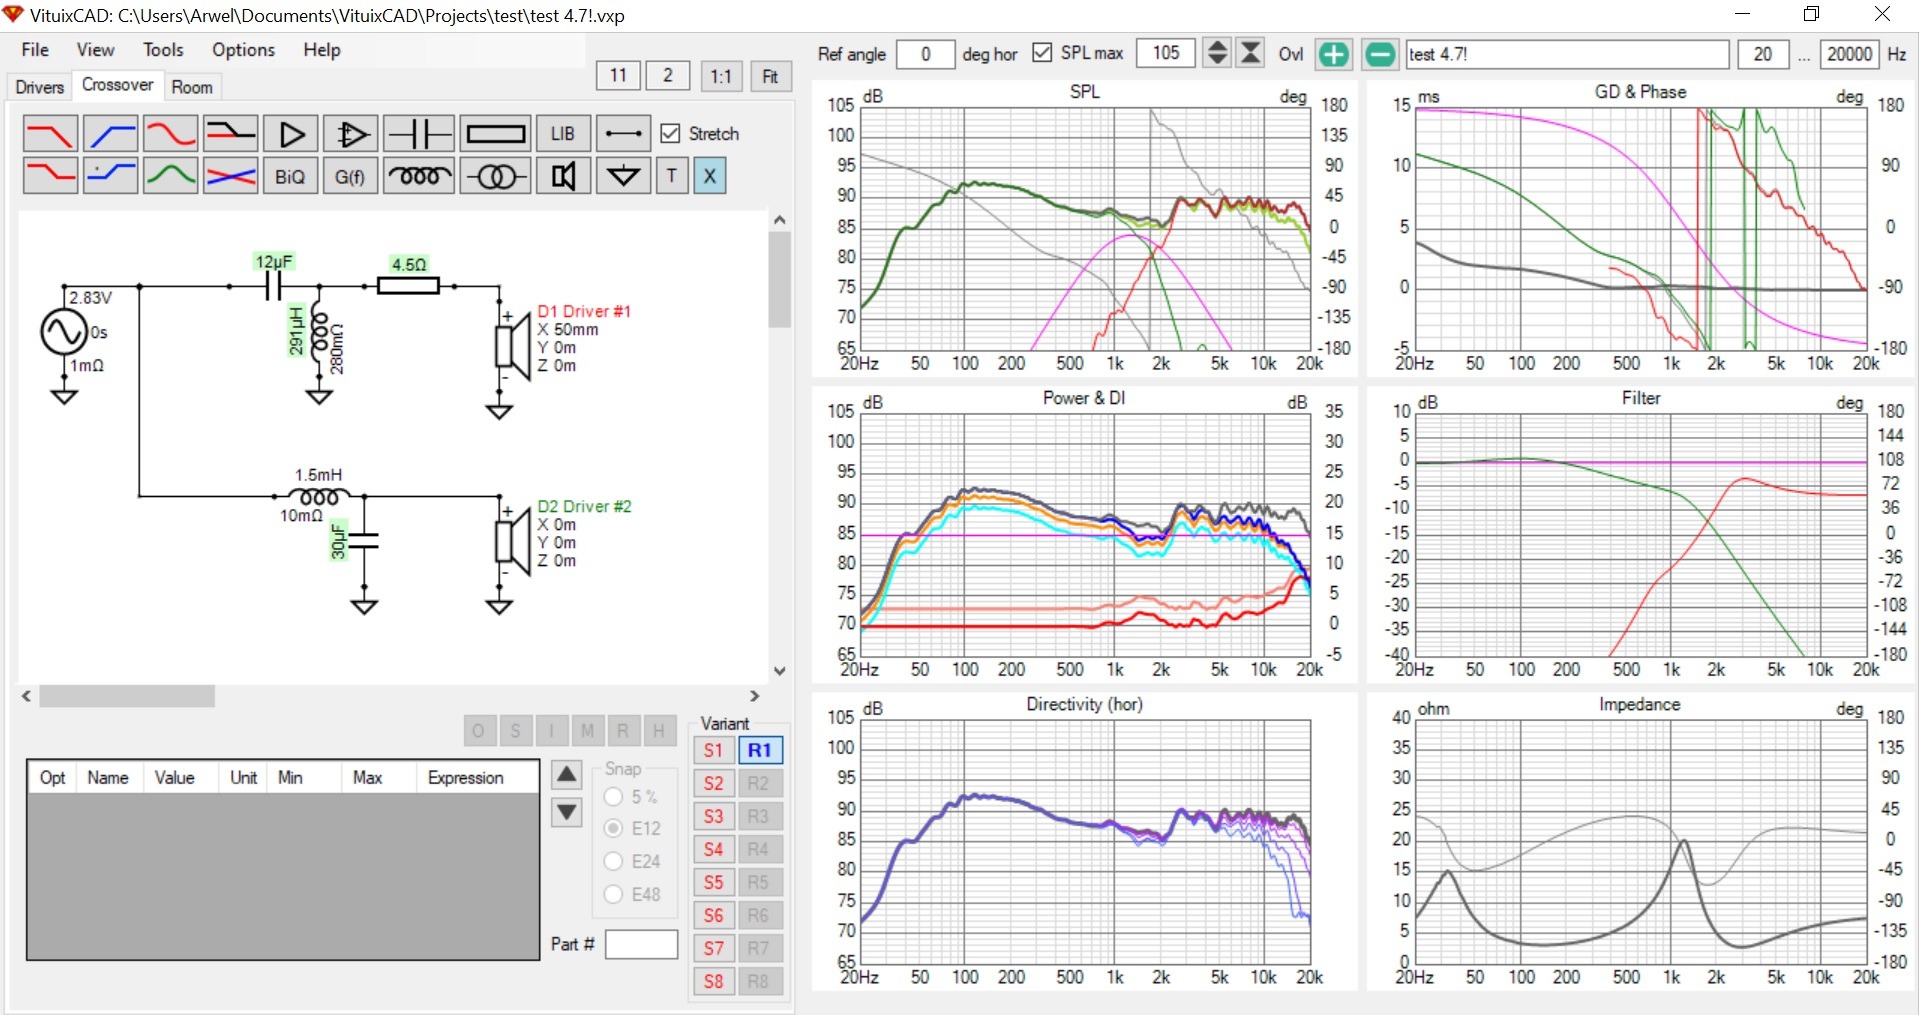This screenshot has width=1919, height=1015.
Task: Toggle the Stretch checkbox
Action: tap(671, 133)
